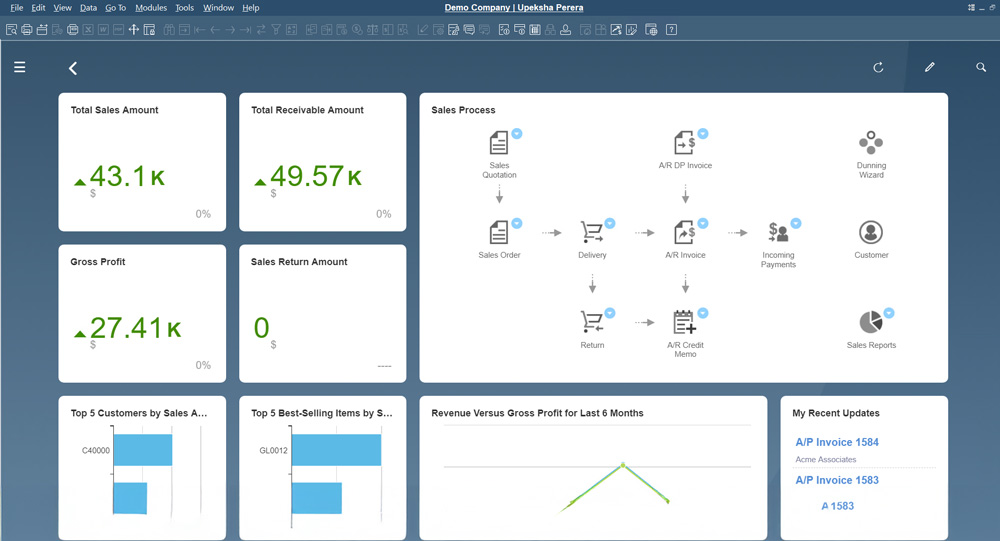Expand the Sales Order dropdown arrow

(517, 223)
